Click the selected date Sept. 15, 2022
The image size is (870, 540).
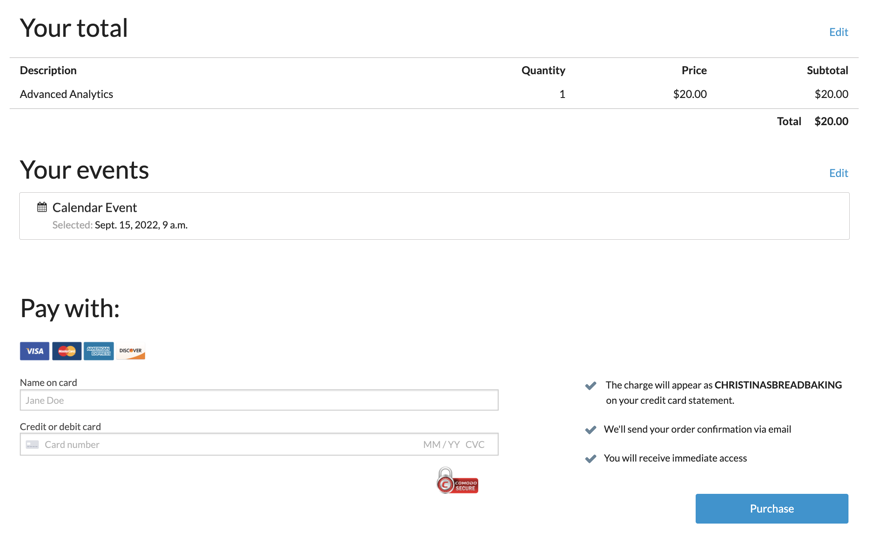pyautogui.click(x=141, y=225)
